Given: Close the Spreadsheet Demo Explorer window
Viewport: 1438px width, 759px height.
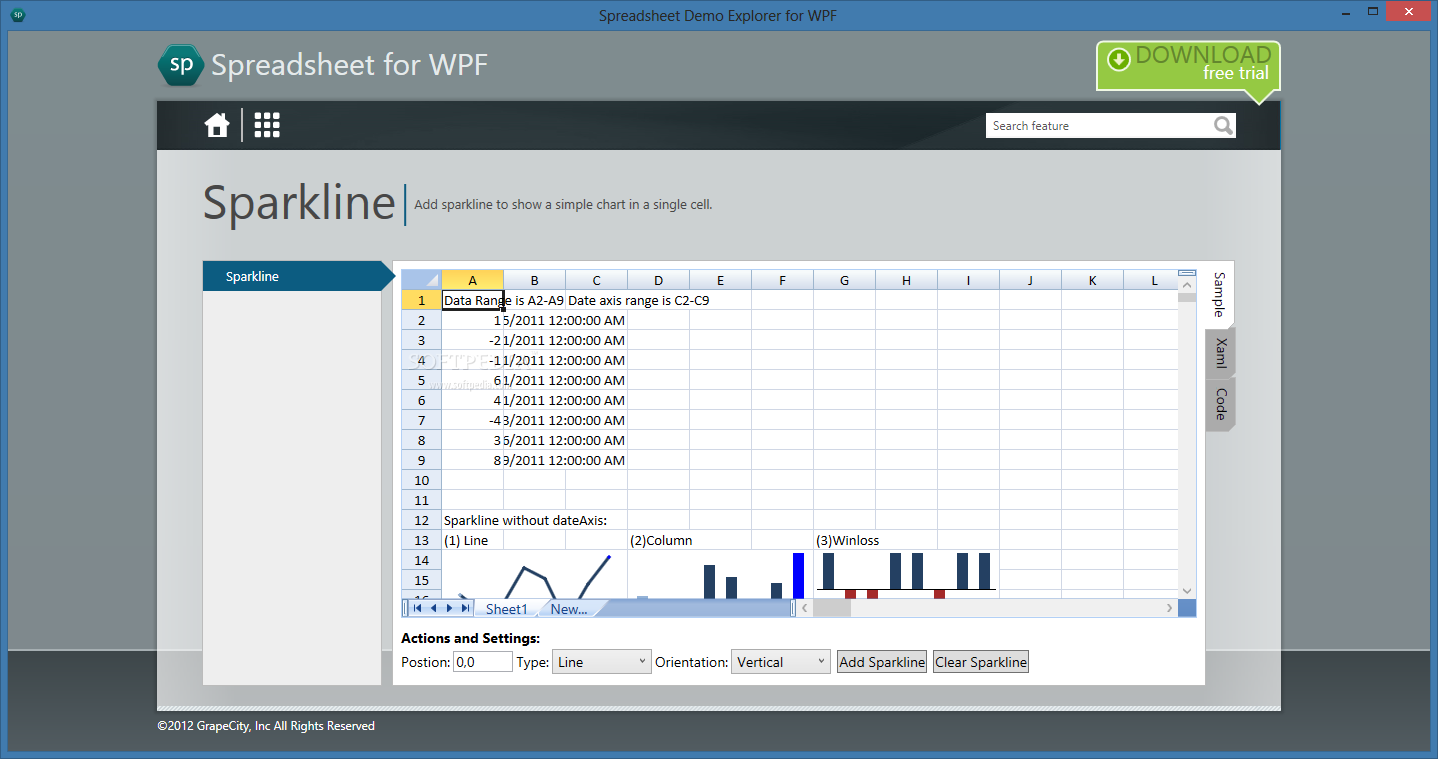Looking at the screenshot, I should 1408,11.
